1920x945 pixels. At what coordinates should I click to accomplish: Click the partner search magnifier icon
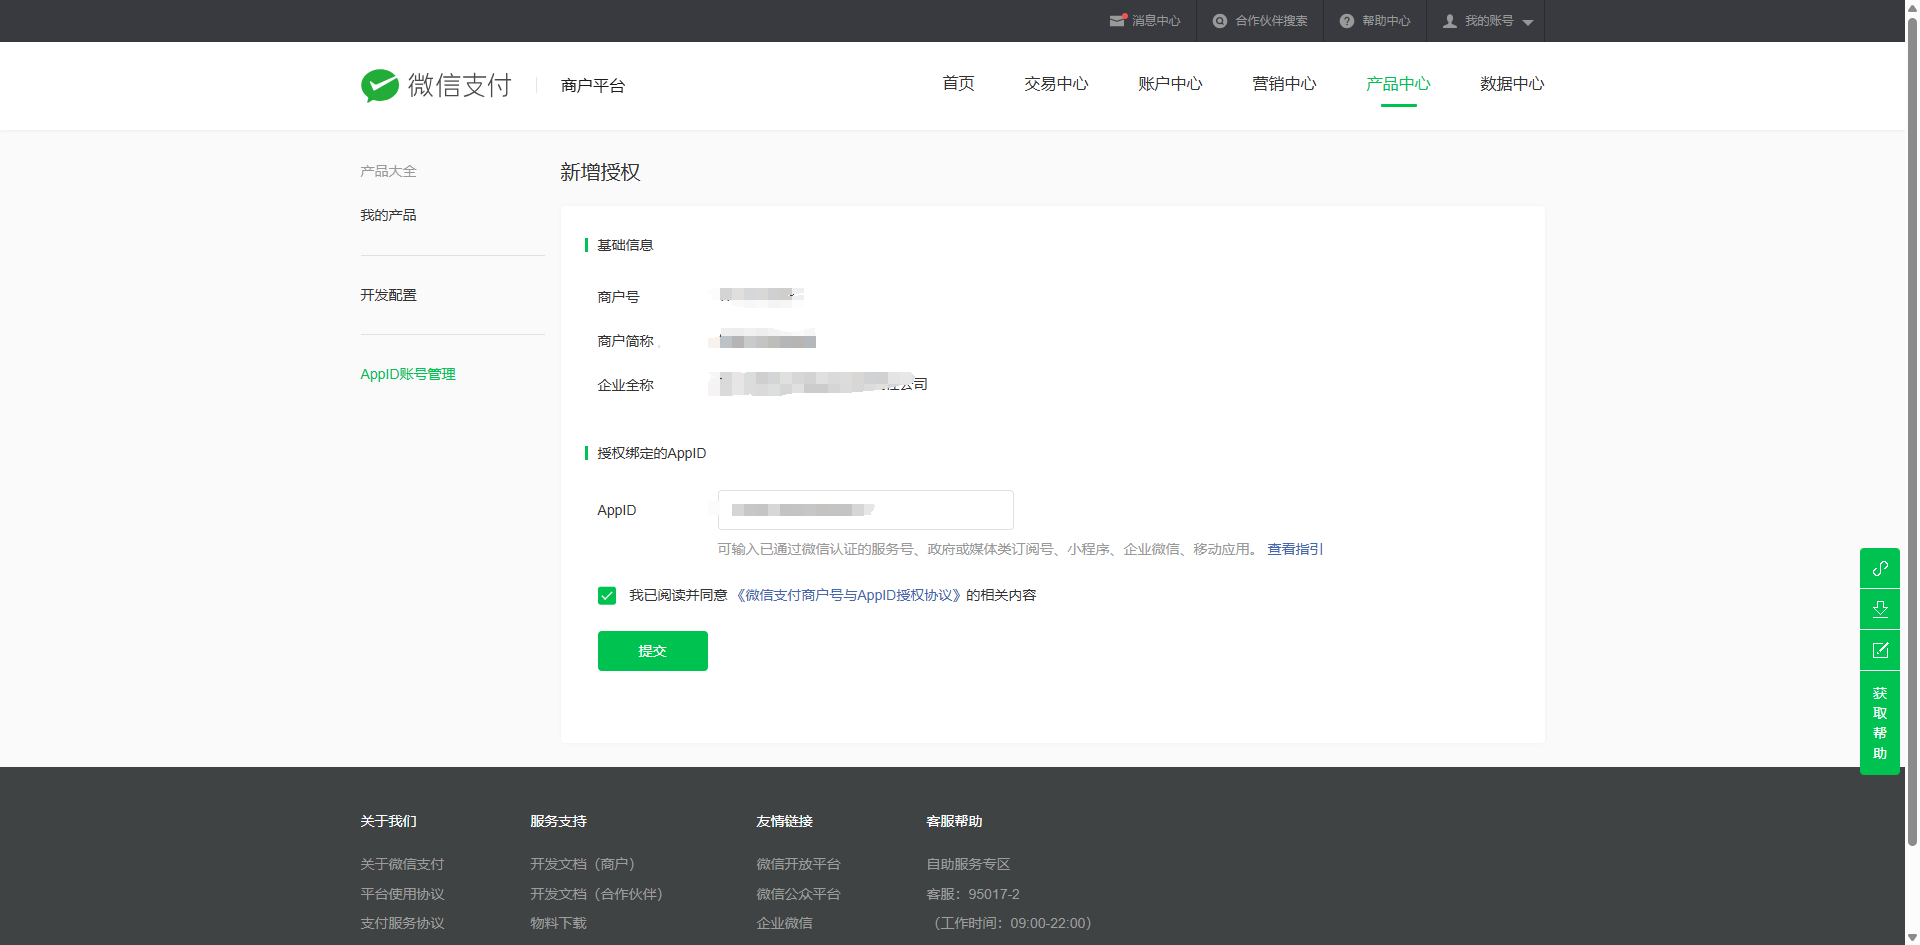tap(1219, 21)
